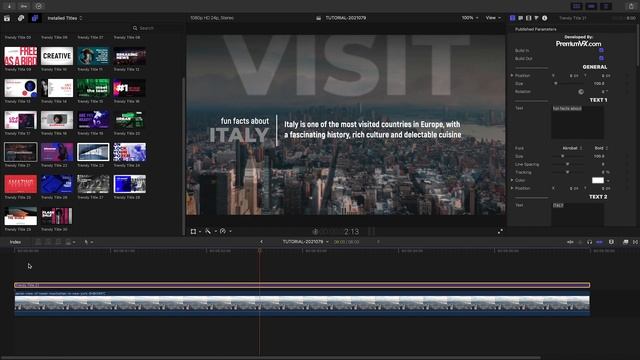Open the clip appearance filmstrip icon
The image size is (640, 360).
pyautogui.click(x=611, y=242)
